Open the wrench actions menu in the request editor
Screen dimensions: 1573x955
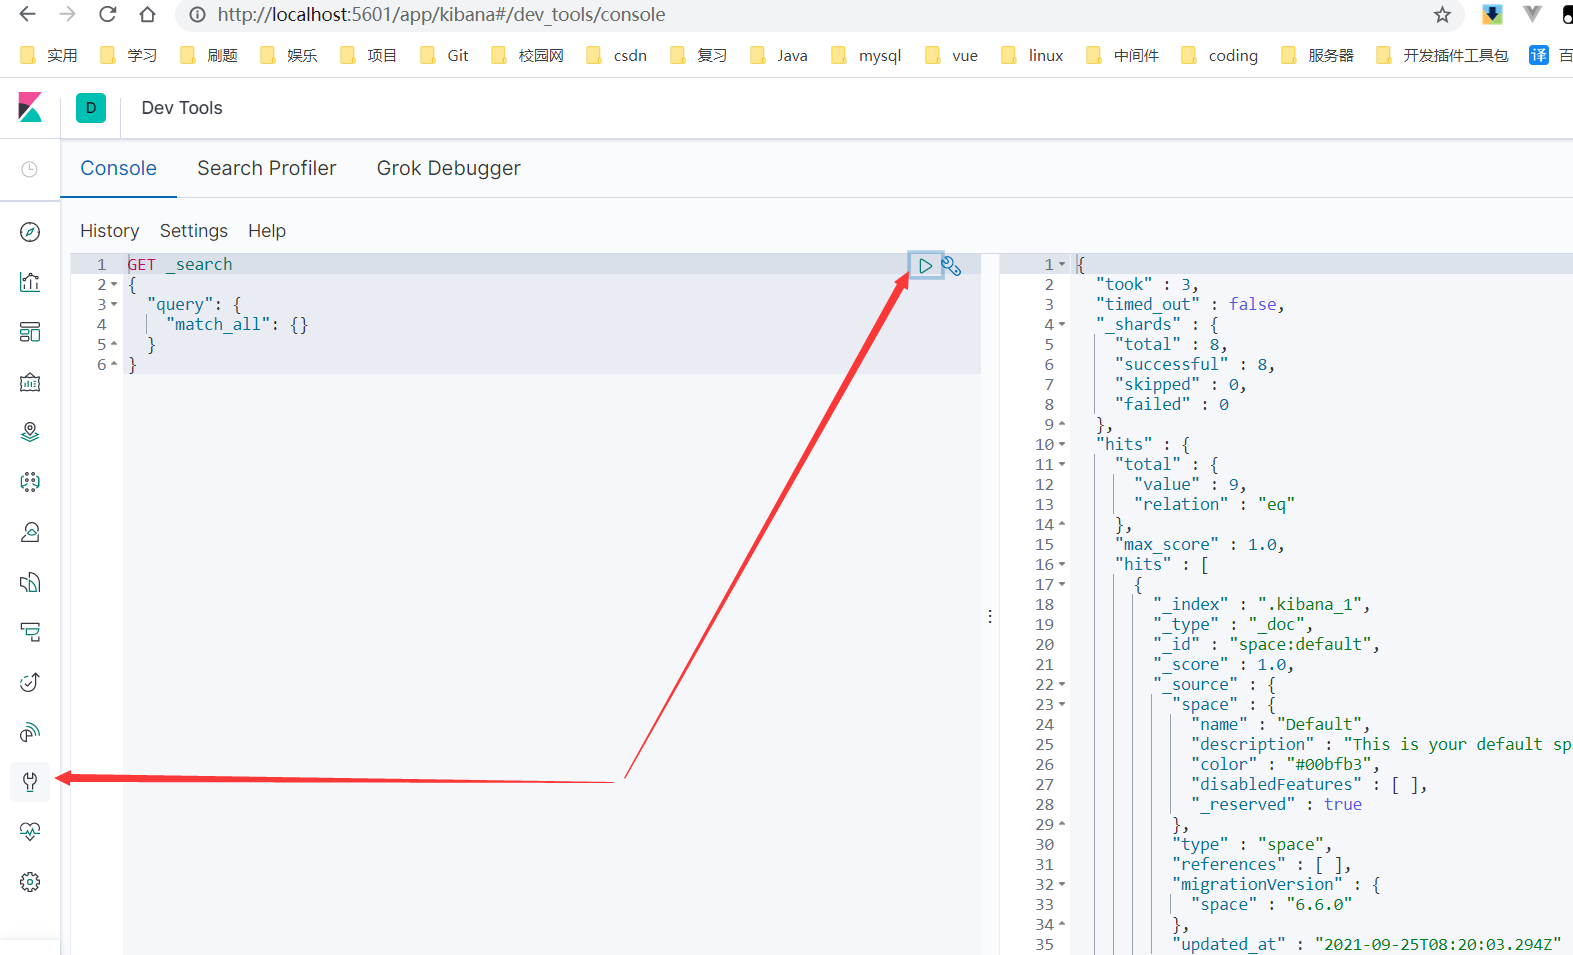tap(951, 266)
